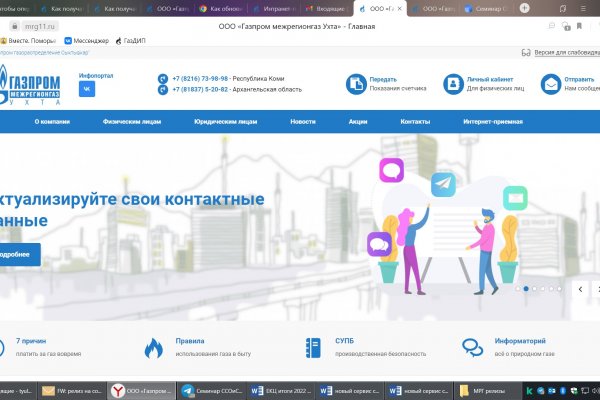Click the VK social network icon
Screen dimensions: 600x400
click(x=87, y=89)
